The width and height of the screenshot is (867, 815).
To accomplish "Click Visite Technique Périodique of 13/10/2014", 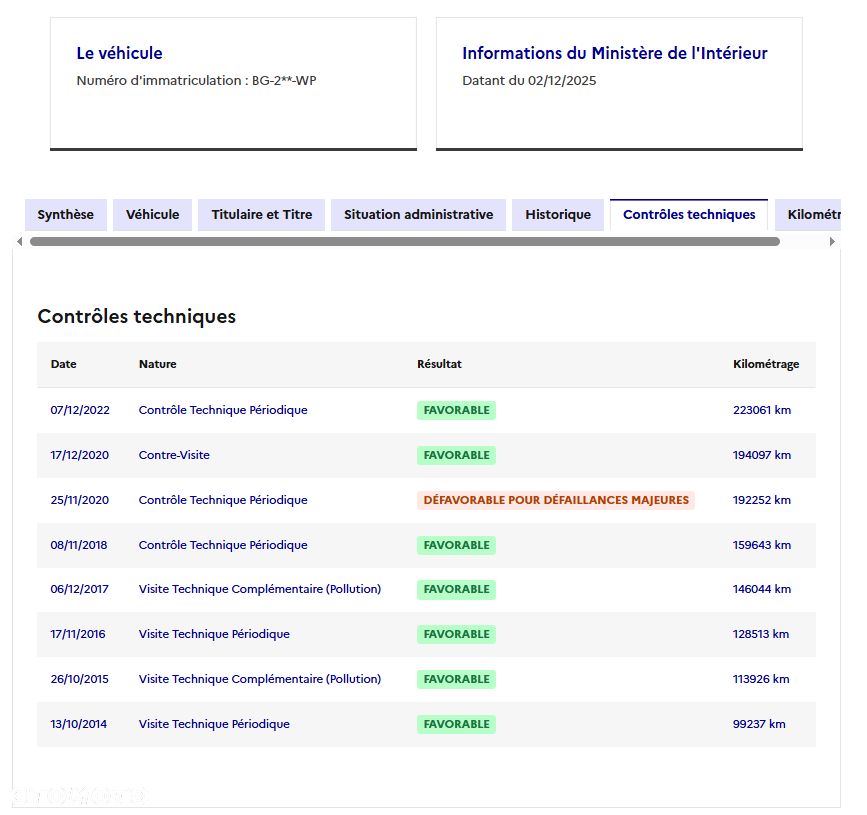I will (x=214, y=724).
